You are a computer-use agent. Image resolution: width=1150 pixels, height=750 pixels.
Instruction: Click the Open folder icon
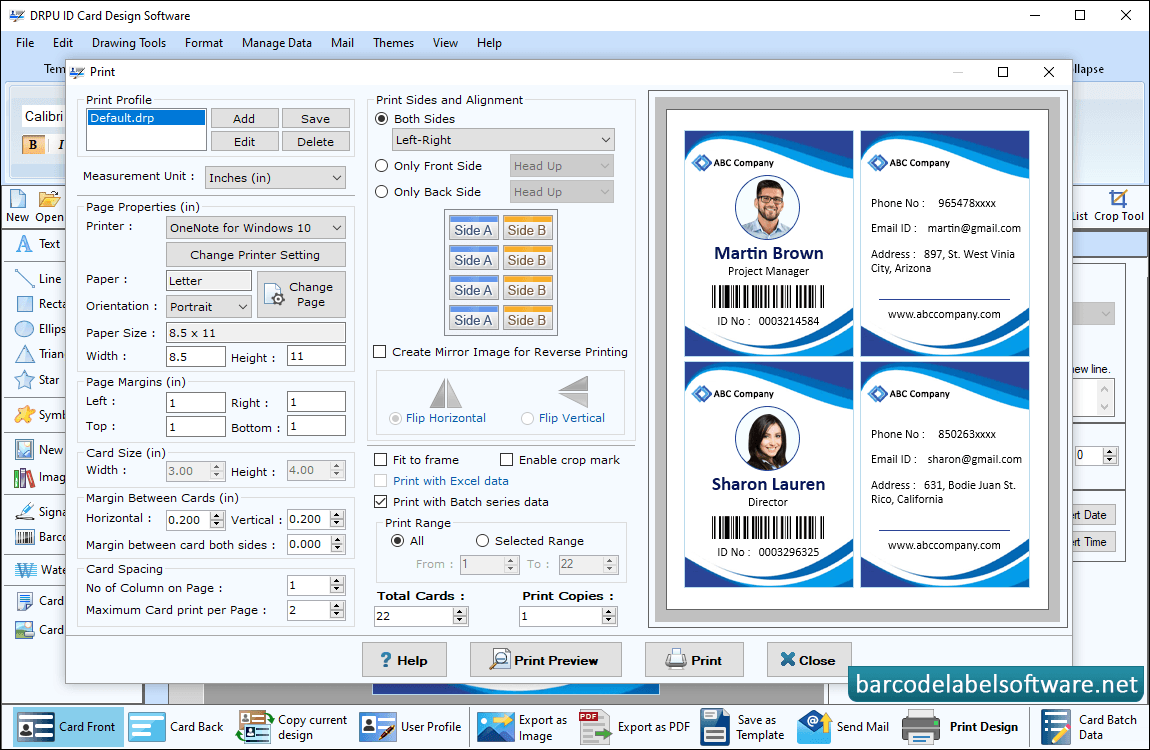pos(49,199)
